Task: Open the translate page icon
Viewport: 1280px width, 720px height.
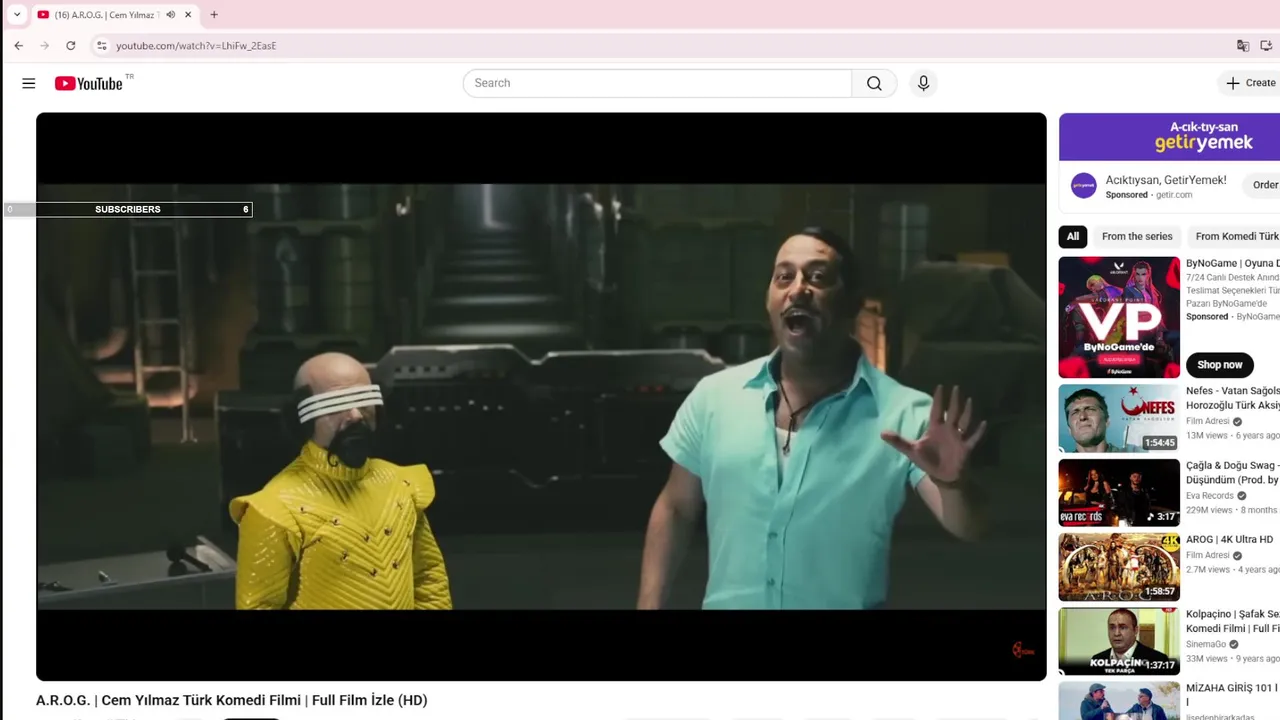Action: pos(1243,45)
